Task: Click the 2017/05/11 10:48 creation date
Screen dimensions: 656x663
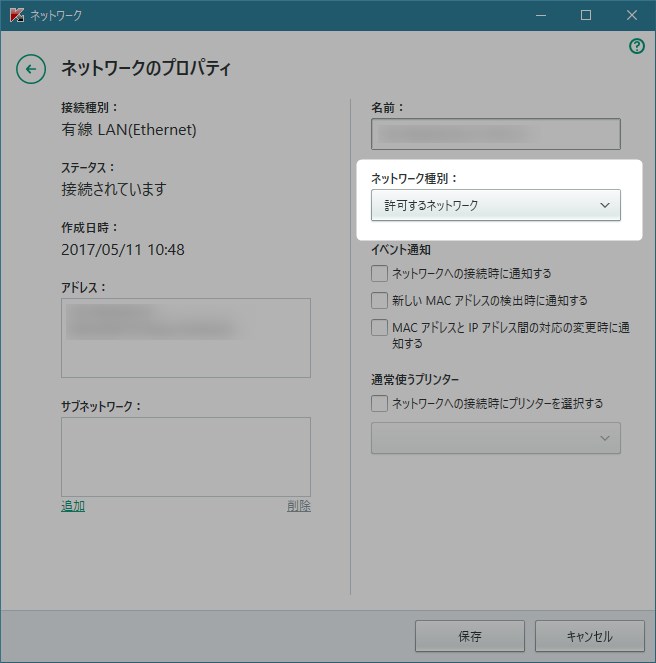Action: click(123, 249)
